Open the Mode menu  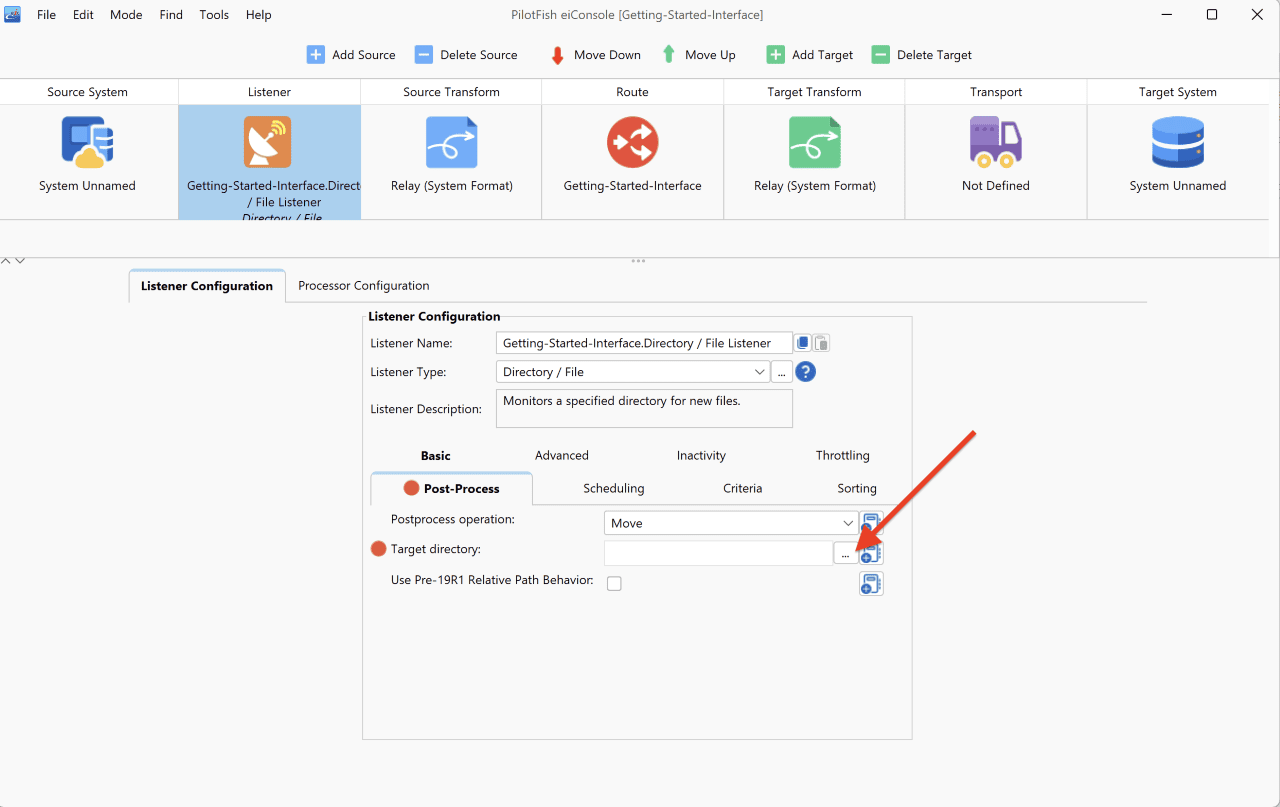pyautogui.click(x=126, y=15)
